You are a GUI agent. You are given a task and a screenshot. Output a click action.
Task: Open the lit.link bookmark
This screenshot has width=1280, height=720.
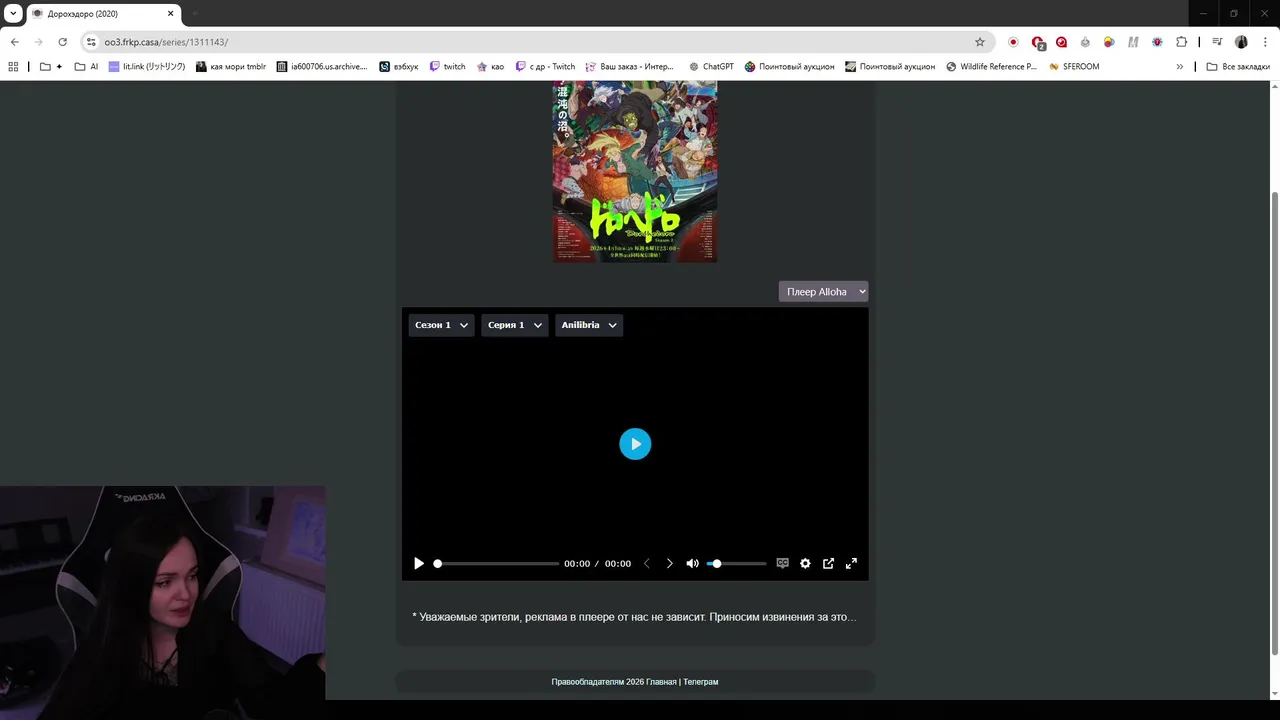point(147,67)
